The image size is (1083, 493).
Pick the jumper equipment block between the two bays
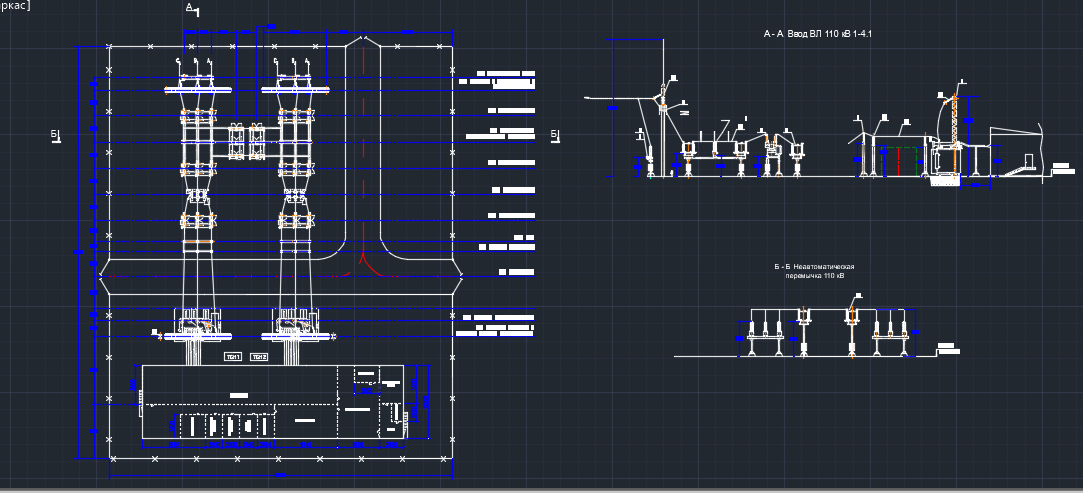[247, 140]
